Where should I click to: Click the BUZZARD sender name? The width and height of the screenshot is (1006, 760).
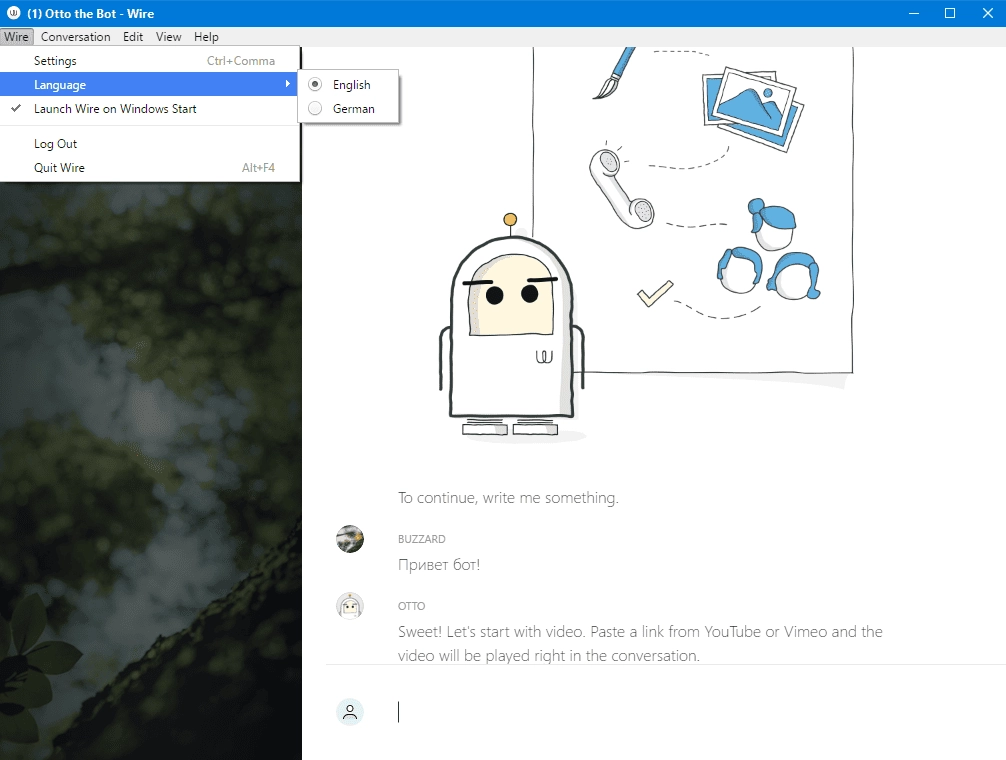(x=422, y=539)
